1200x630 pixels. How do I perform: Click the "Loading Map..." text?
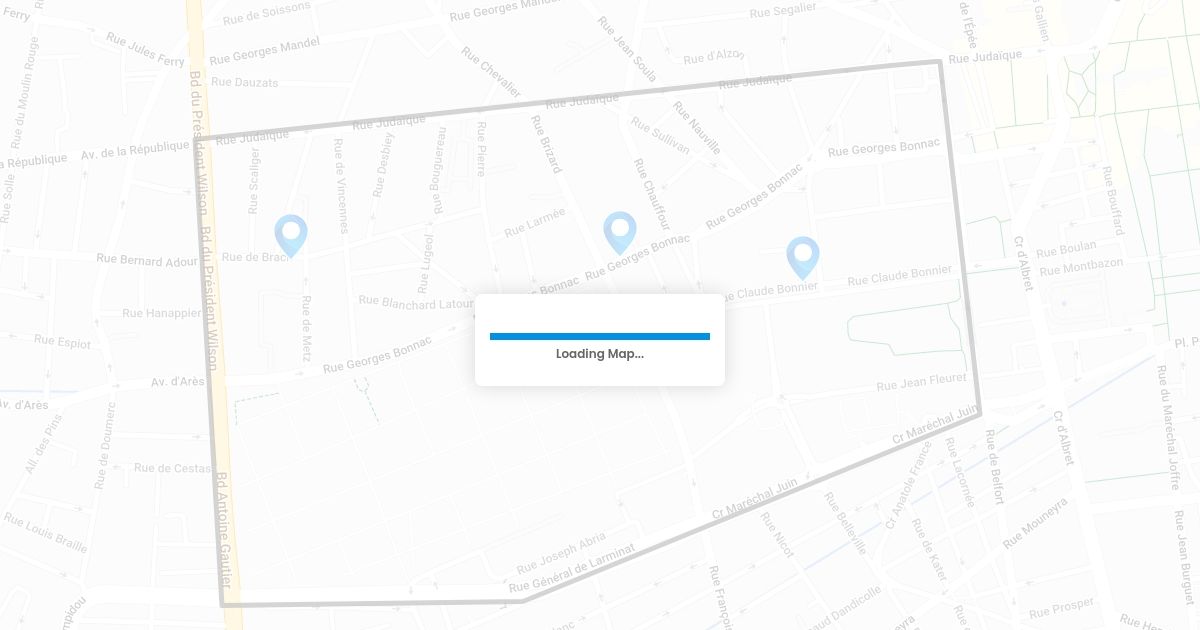600,354
